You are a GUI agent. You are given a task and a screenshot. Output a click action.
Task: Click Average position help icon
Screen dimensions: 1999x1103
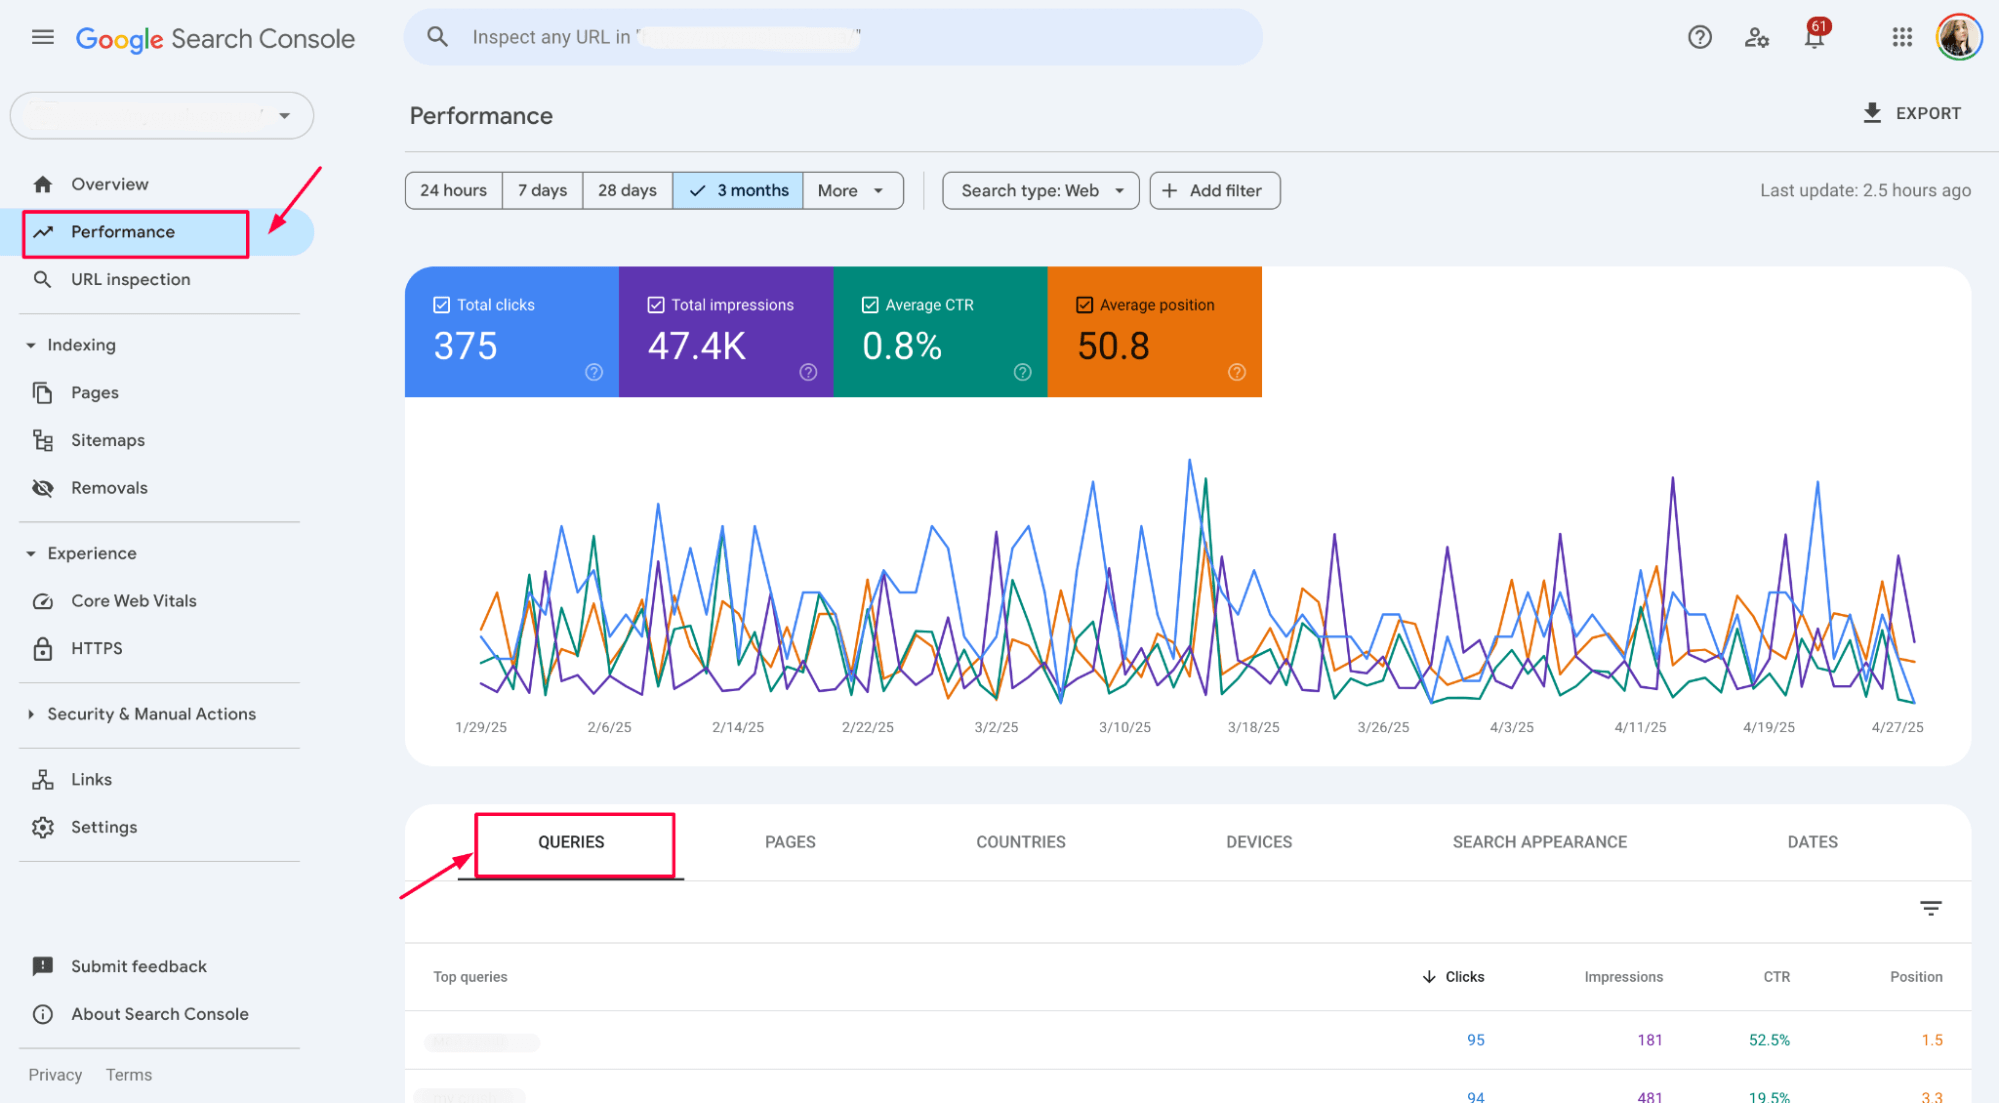1237,372
